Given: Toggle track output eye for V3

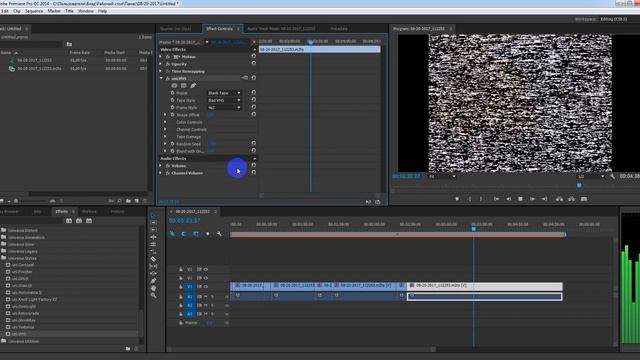Looking at the screenshot, I should [x=206, y=269].
